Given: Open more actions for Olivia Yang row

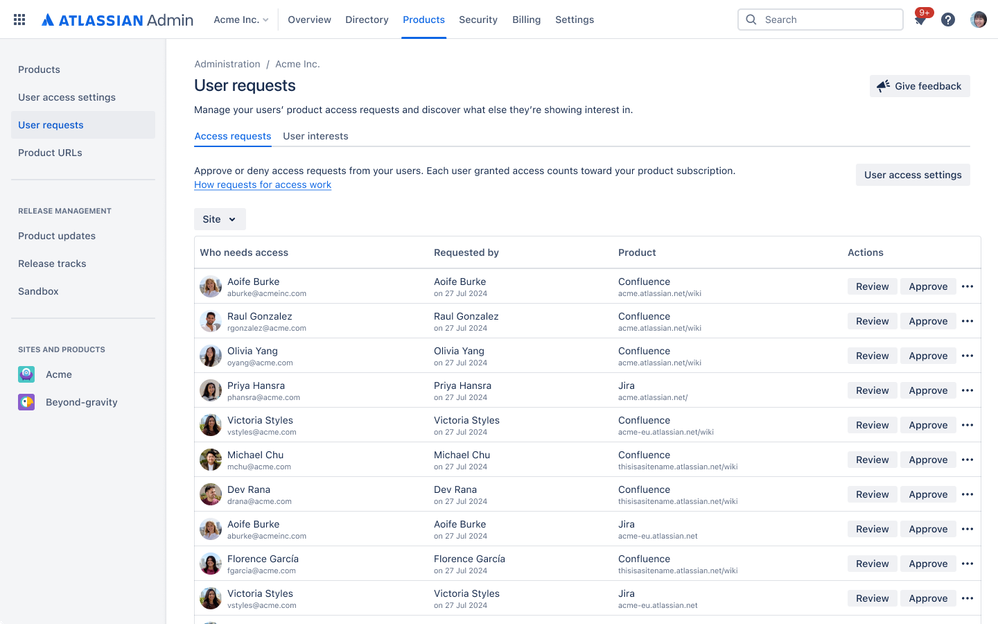Looking at the screenshot, I should tap(967, 356).
